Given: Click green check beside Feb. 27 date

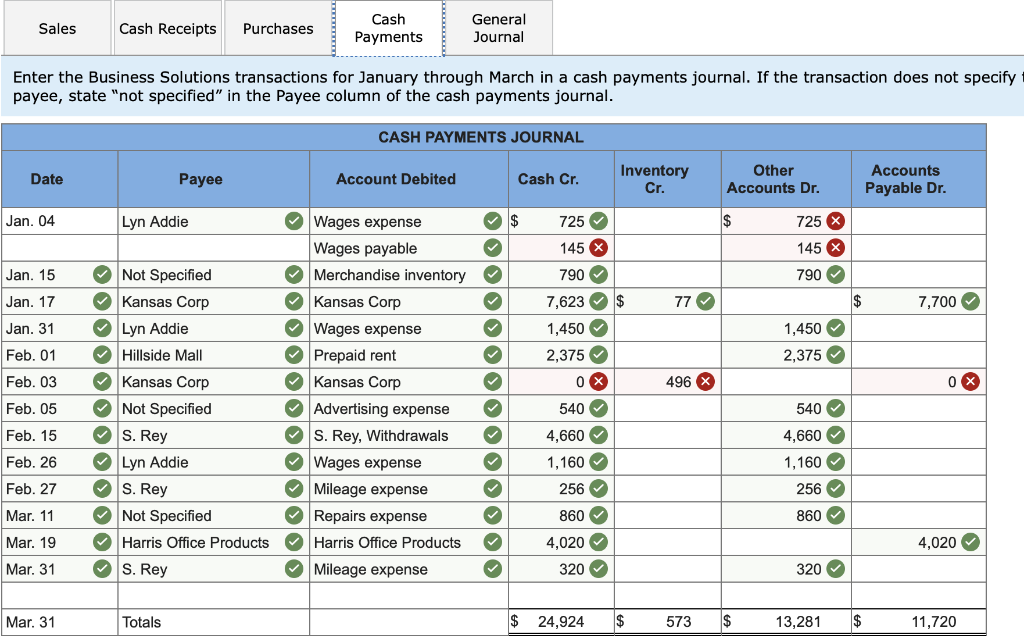Looking at the screenshot, I should (x=102, y=489).
